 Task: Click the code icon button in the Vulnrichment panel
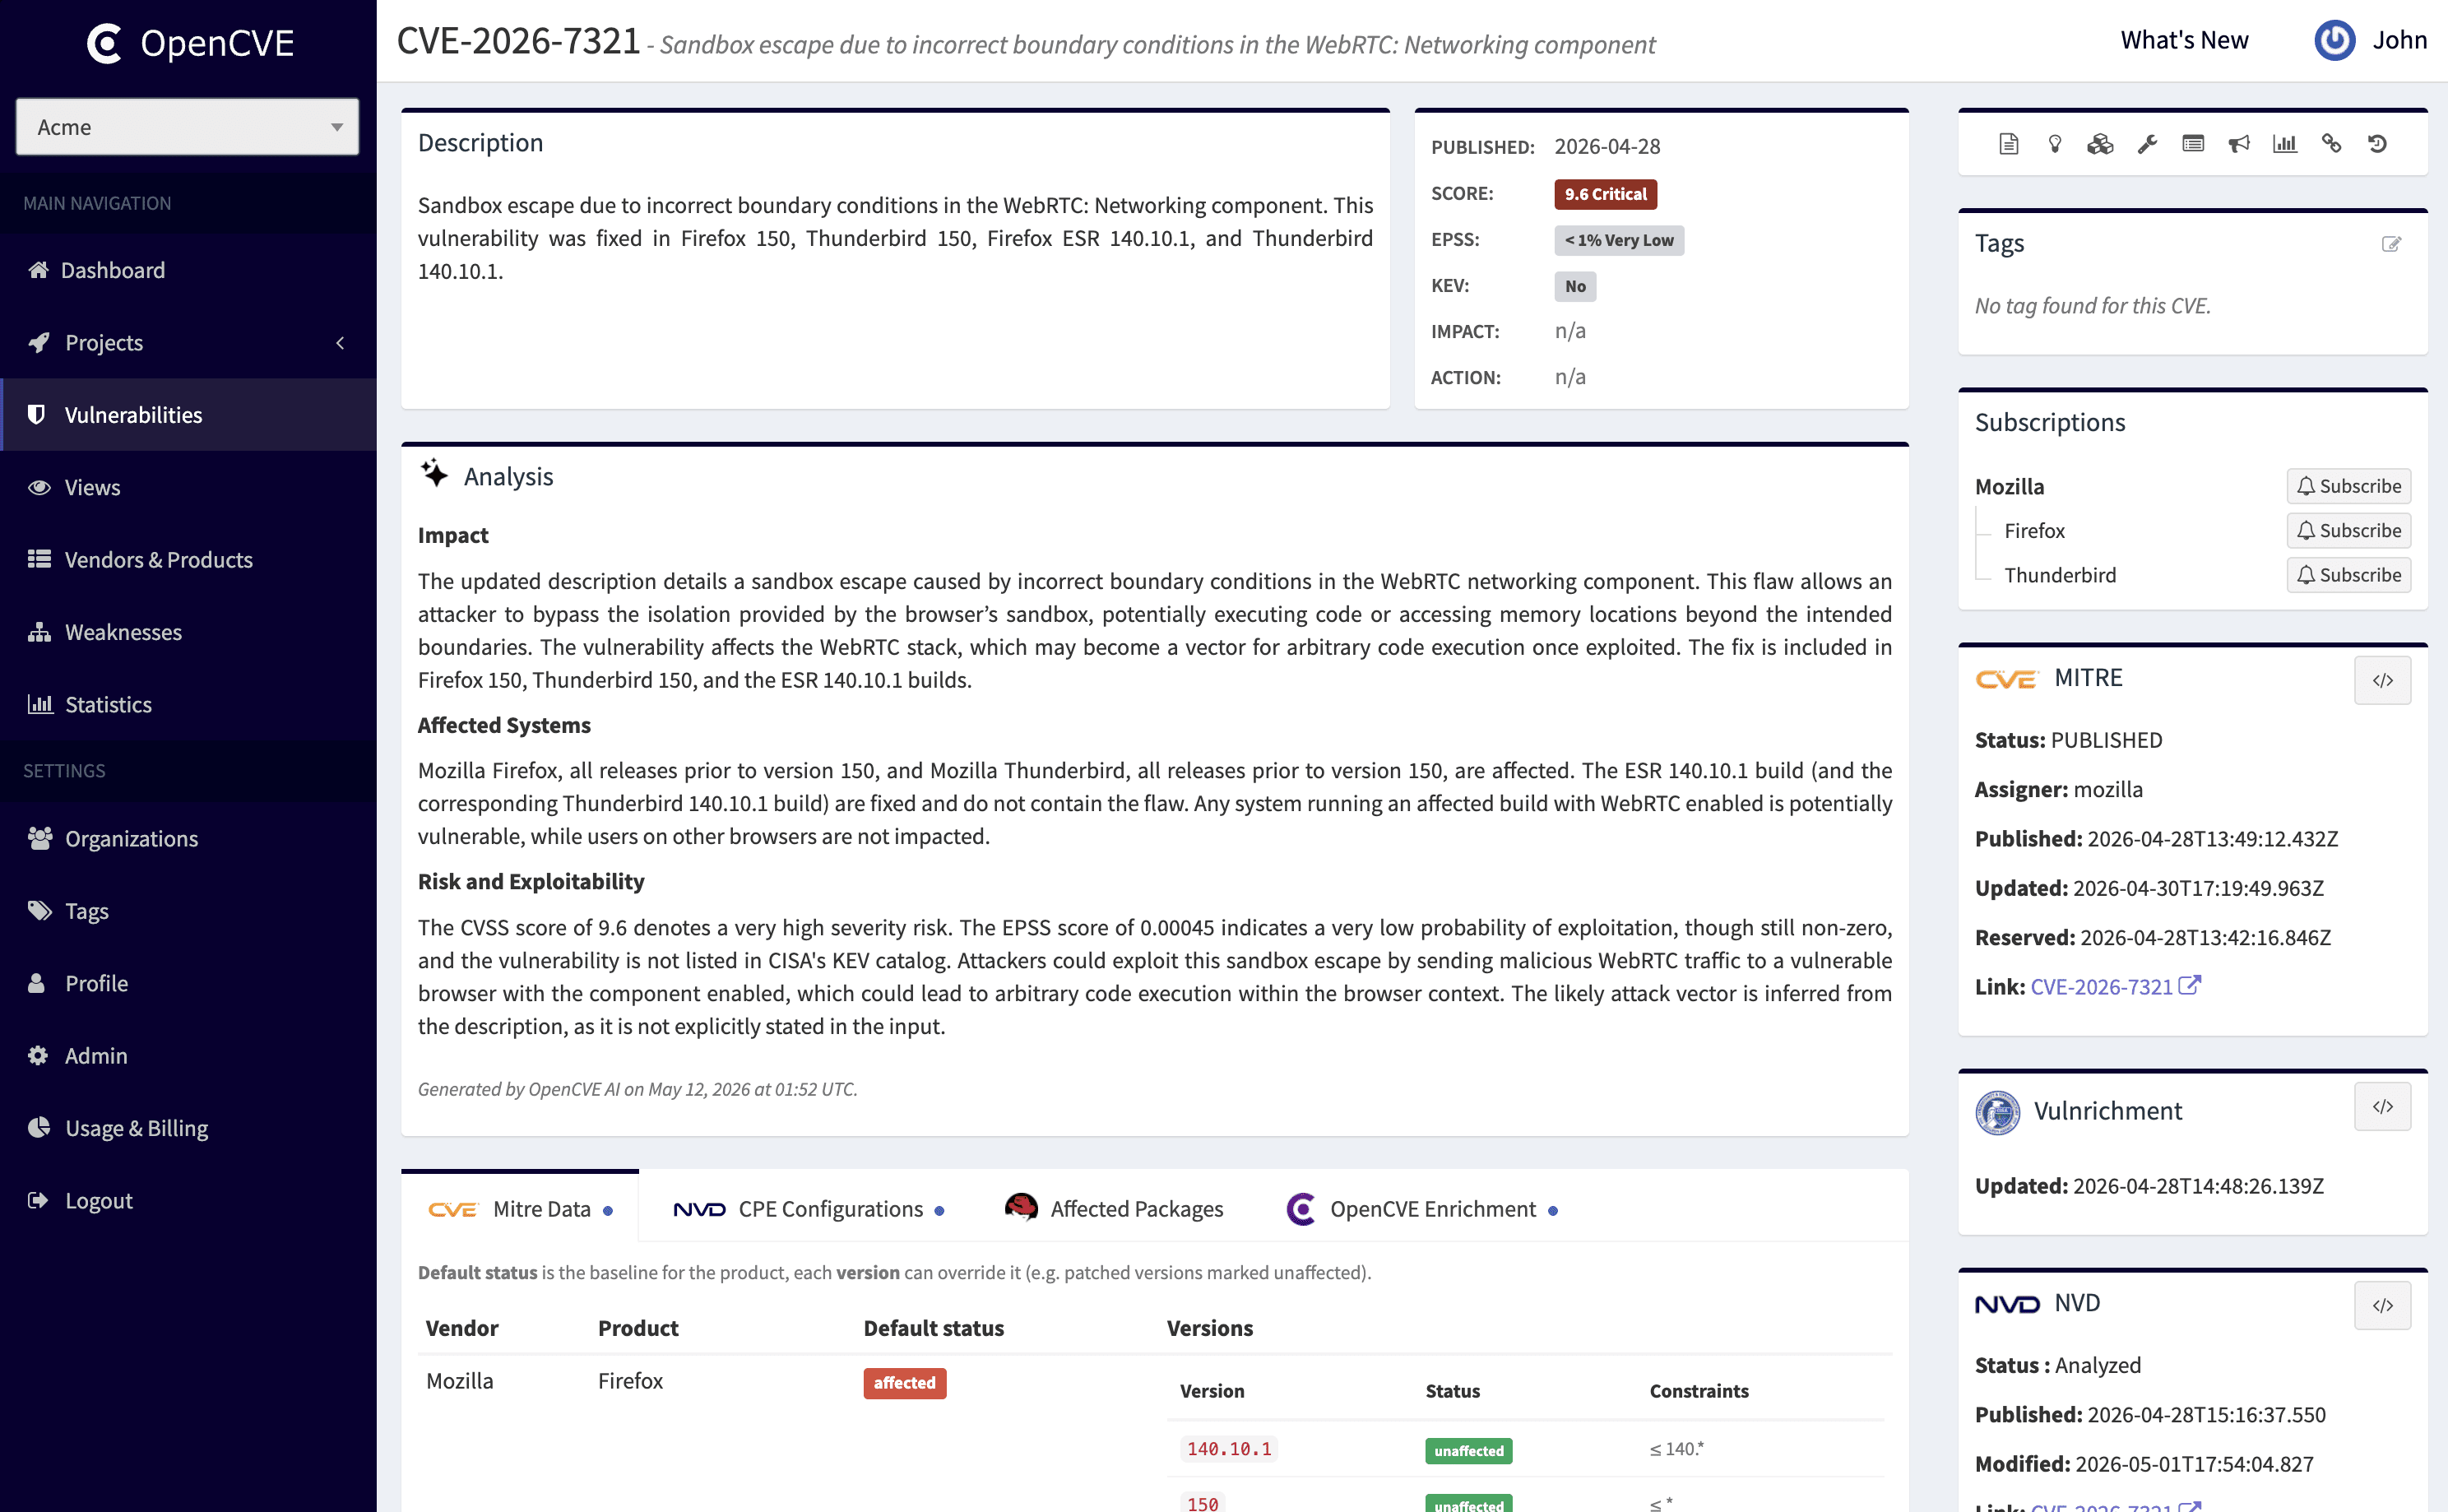(2382, 1107)
